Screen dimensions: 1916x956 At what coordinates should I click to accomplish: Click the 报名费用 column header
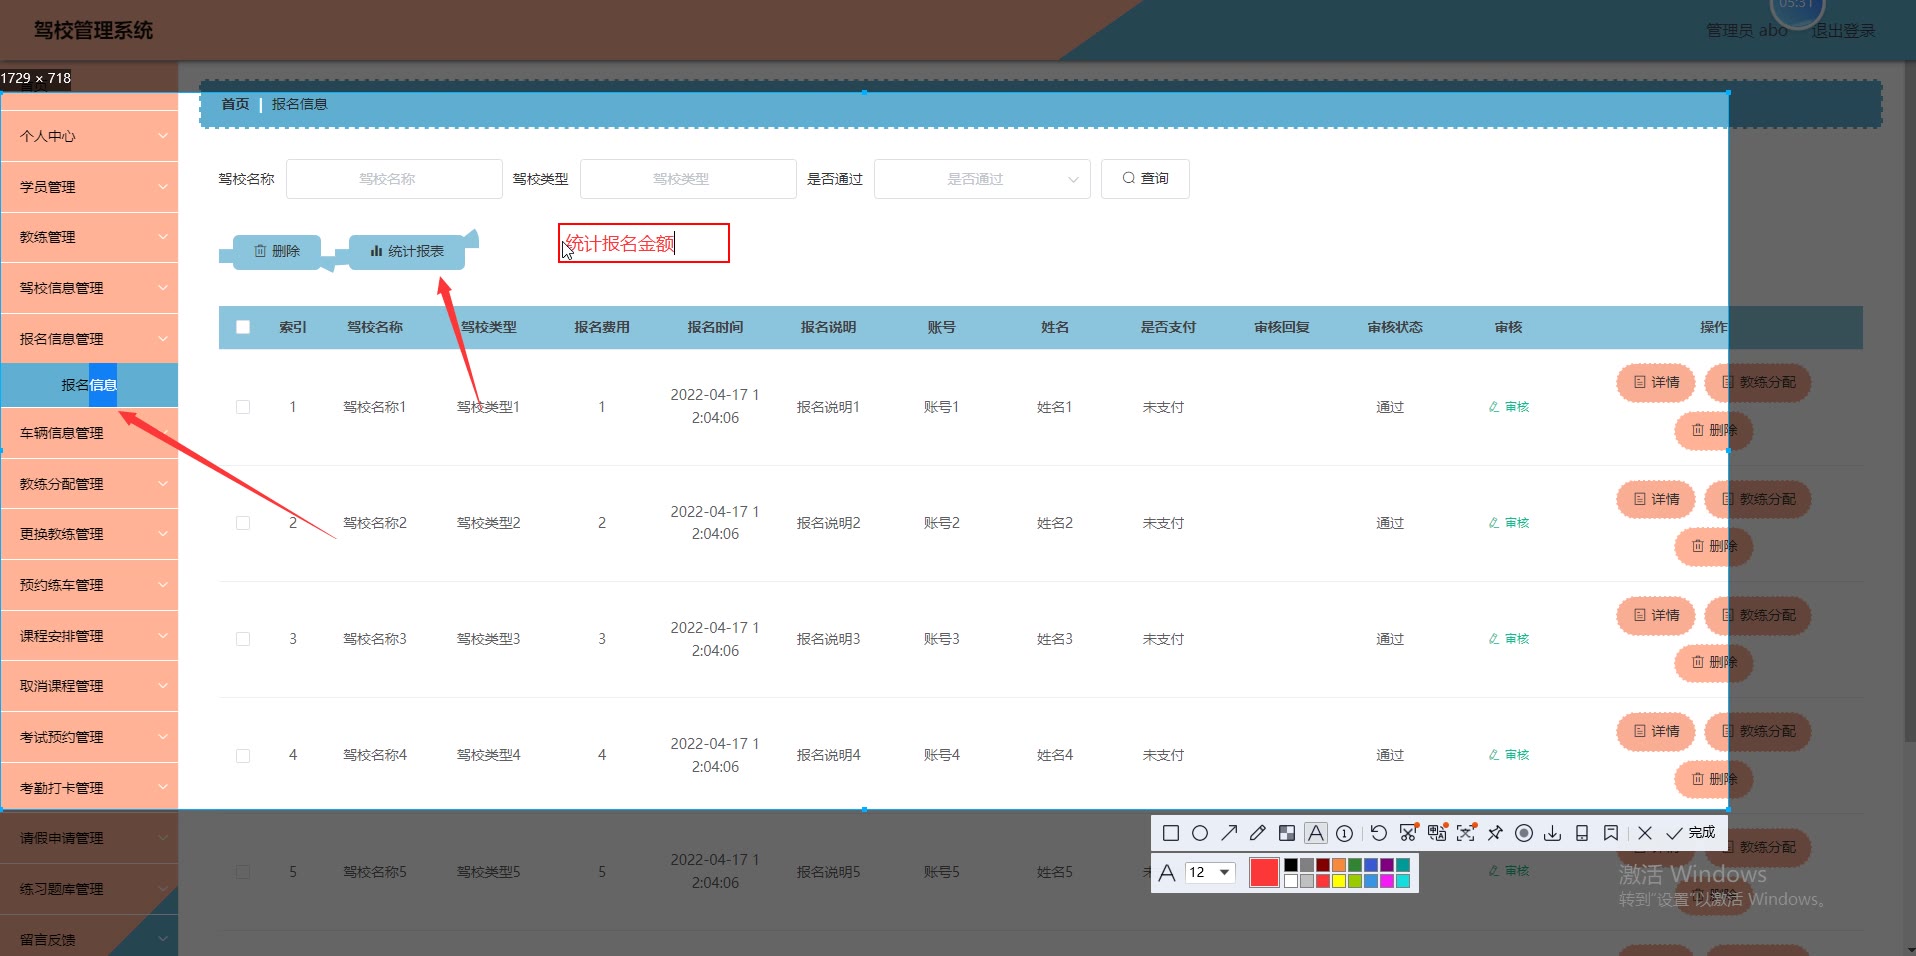(602, 327)
